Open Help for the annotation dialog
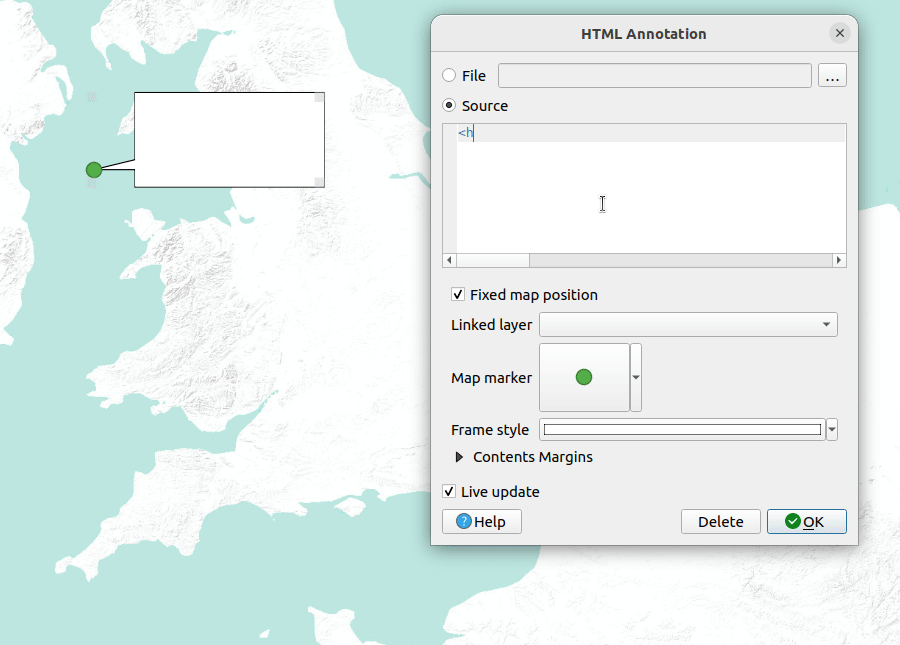This screenshot has height=645, width=900. [x=482, y=522]
